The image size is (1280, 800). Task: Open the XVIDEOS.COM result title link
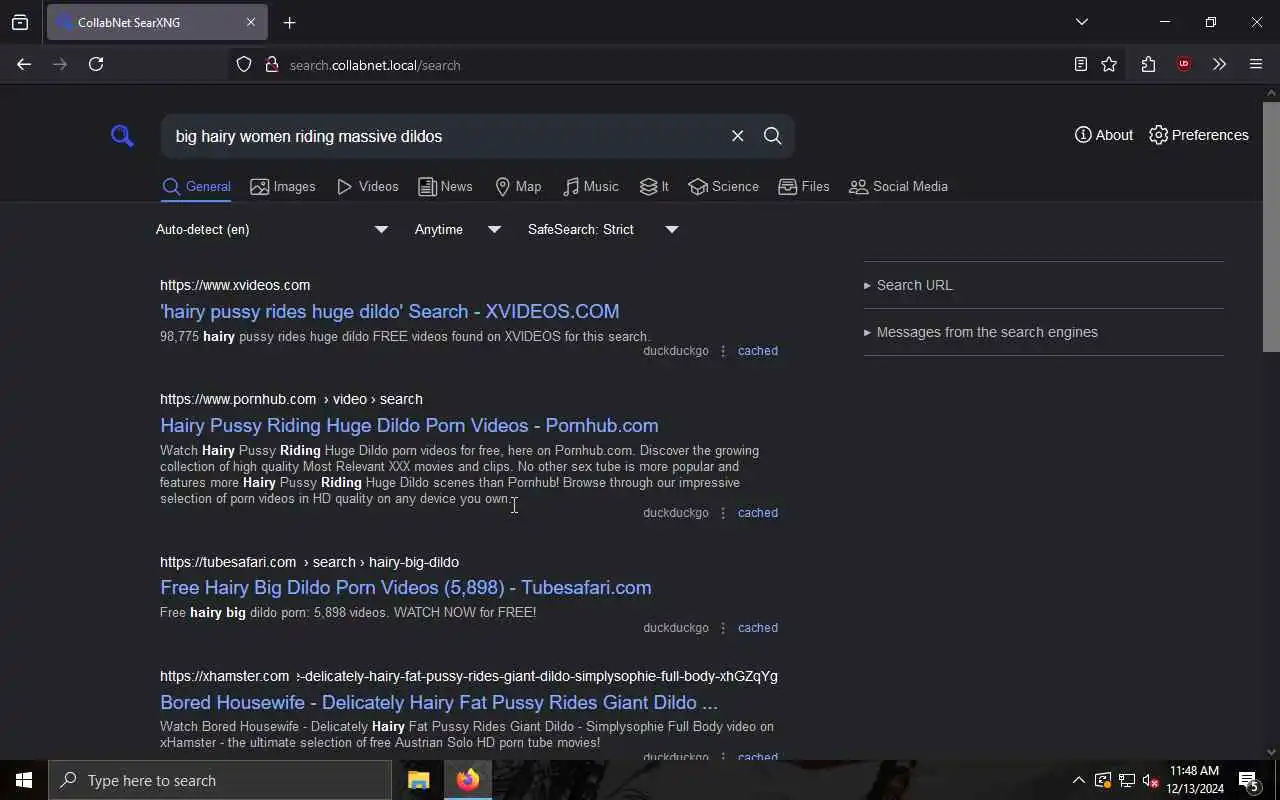point(389,311)
